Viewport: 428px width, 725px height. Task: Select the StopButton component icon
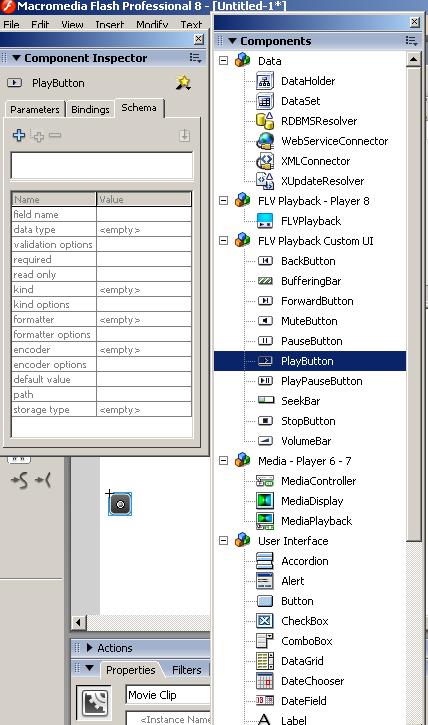click(x=265, y=421)
